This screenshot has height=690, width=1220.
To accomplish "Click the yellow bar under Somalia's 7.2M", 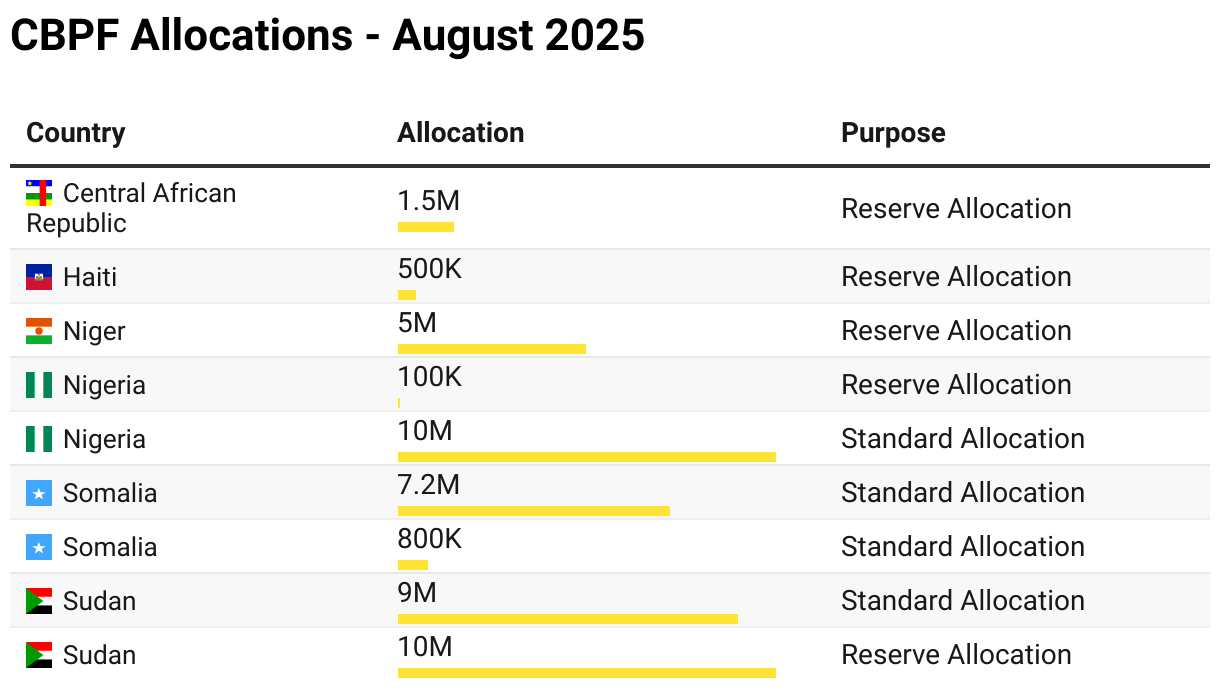I will [x=533, y=511].
